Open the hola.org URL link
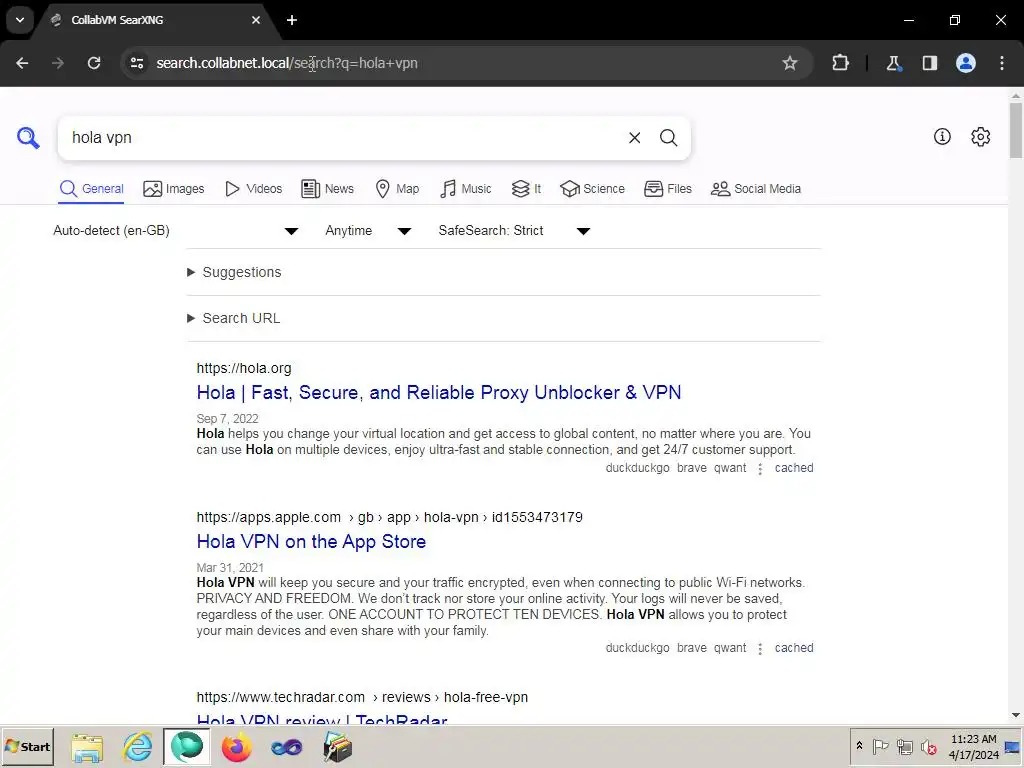 point(244,368)
